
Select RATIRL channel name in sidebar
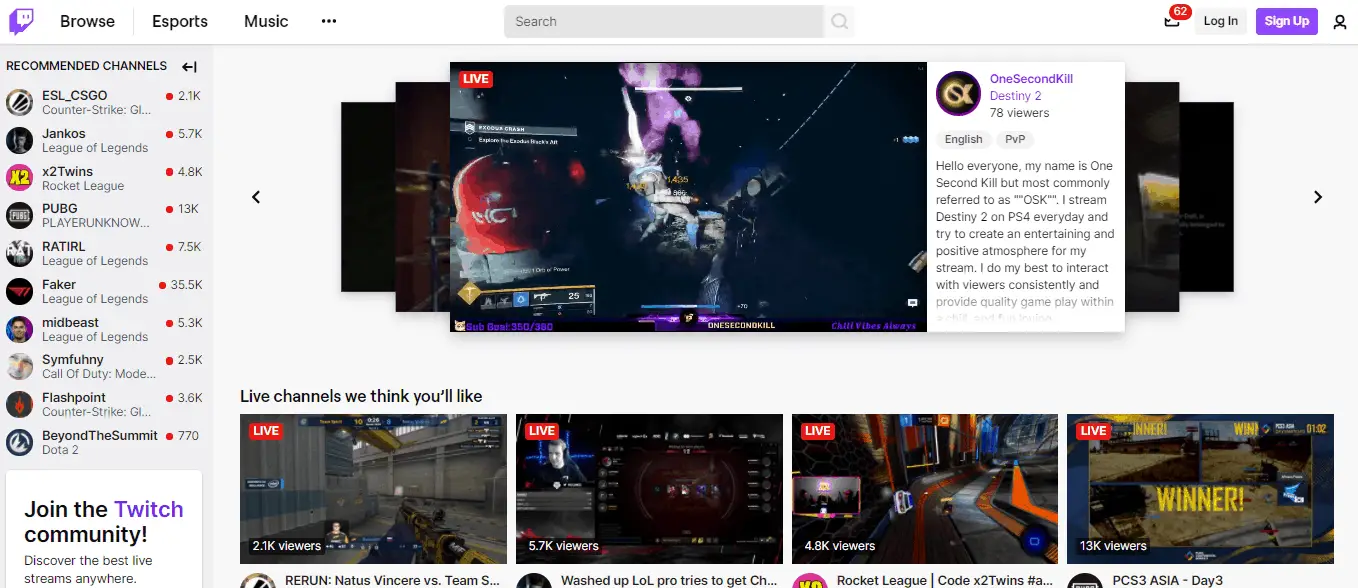click(64, 246)
